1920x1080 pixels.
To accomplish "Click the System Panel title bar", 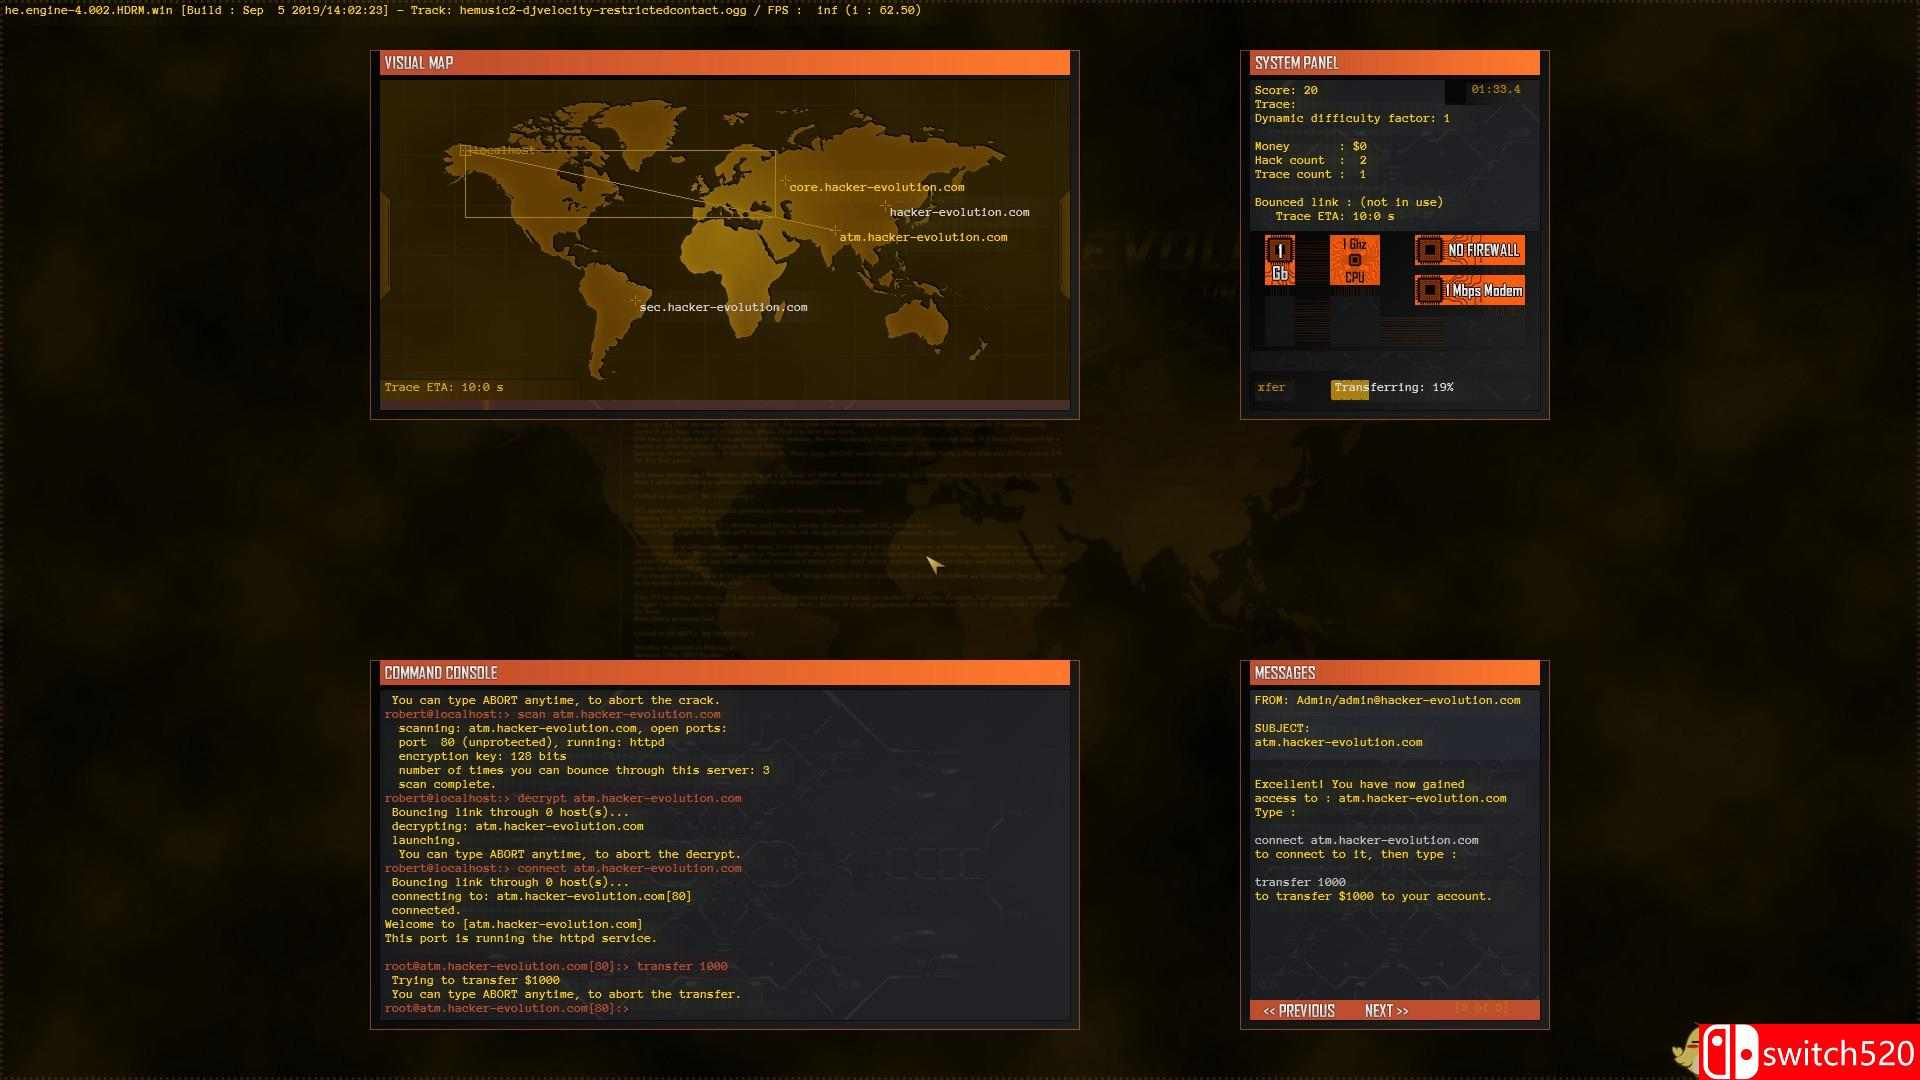I will [1394, 63].
